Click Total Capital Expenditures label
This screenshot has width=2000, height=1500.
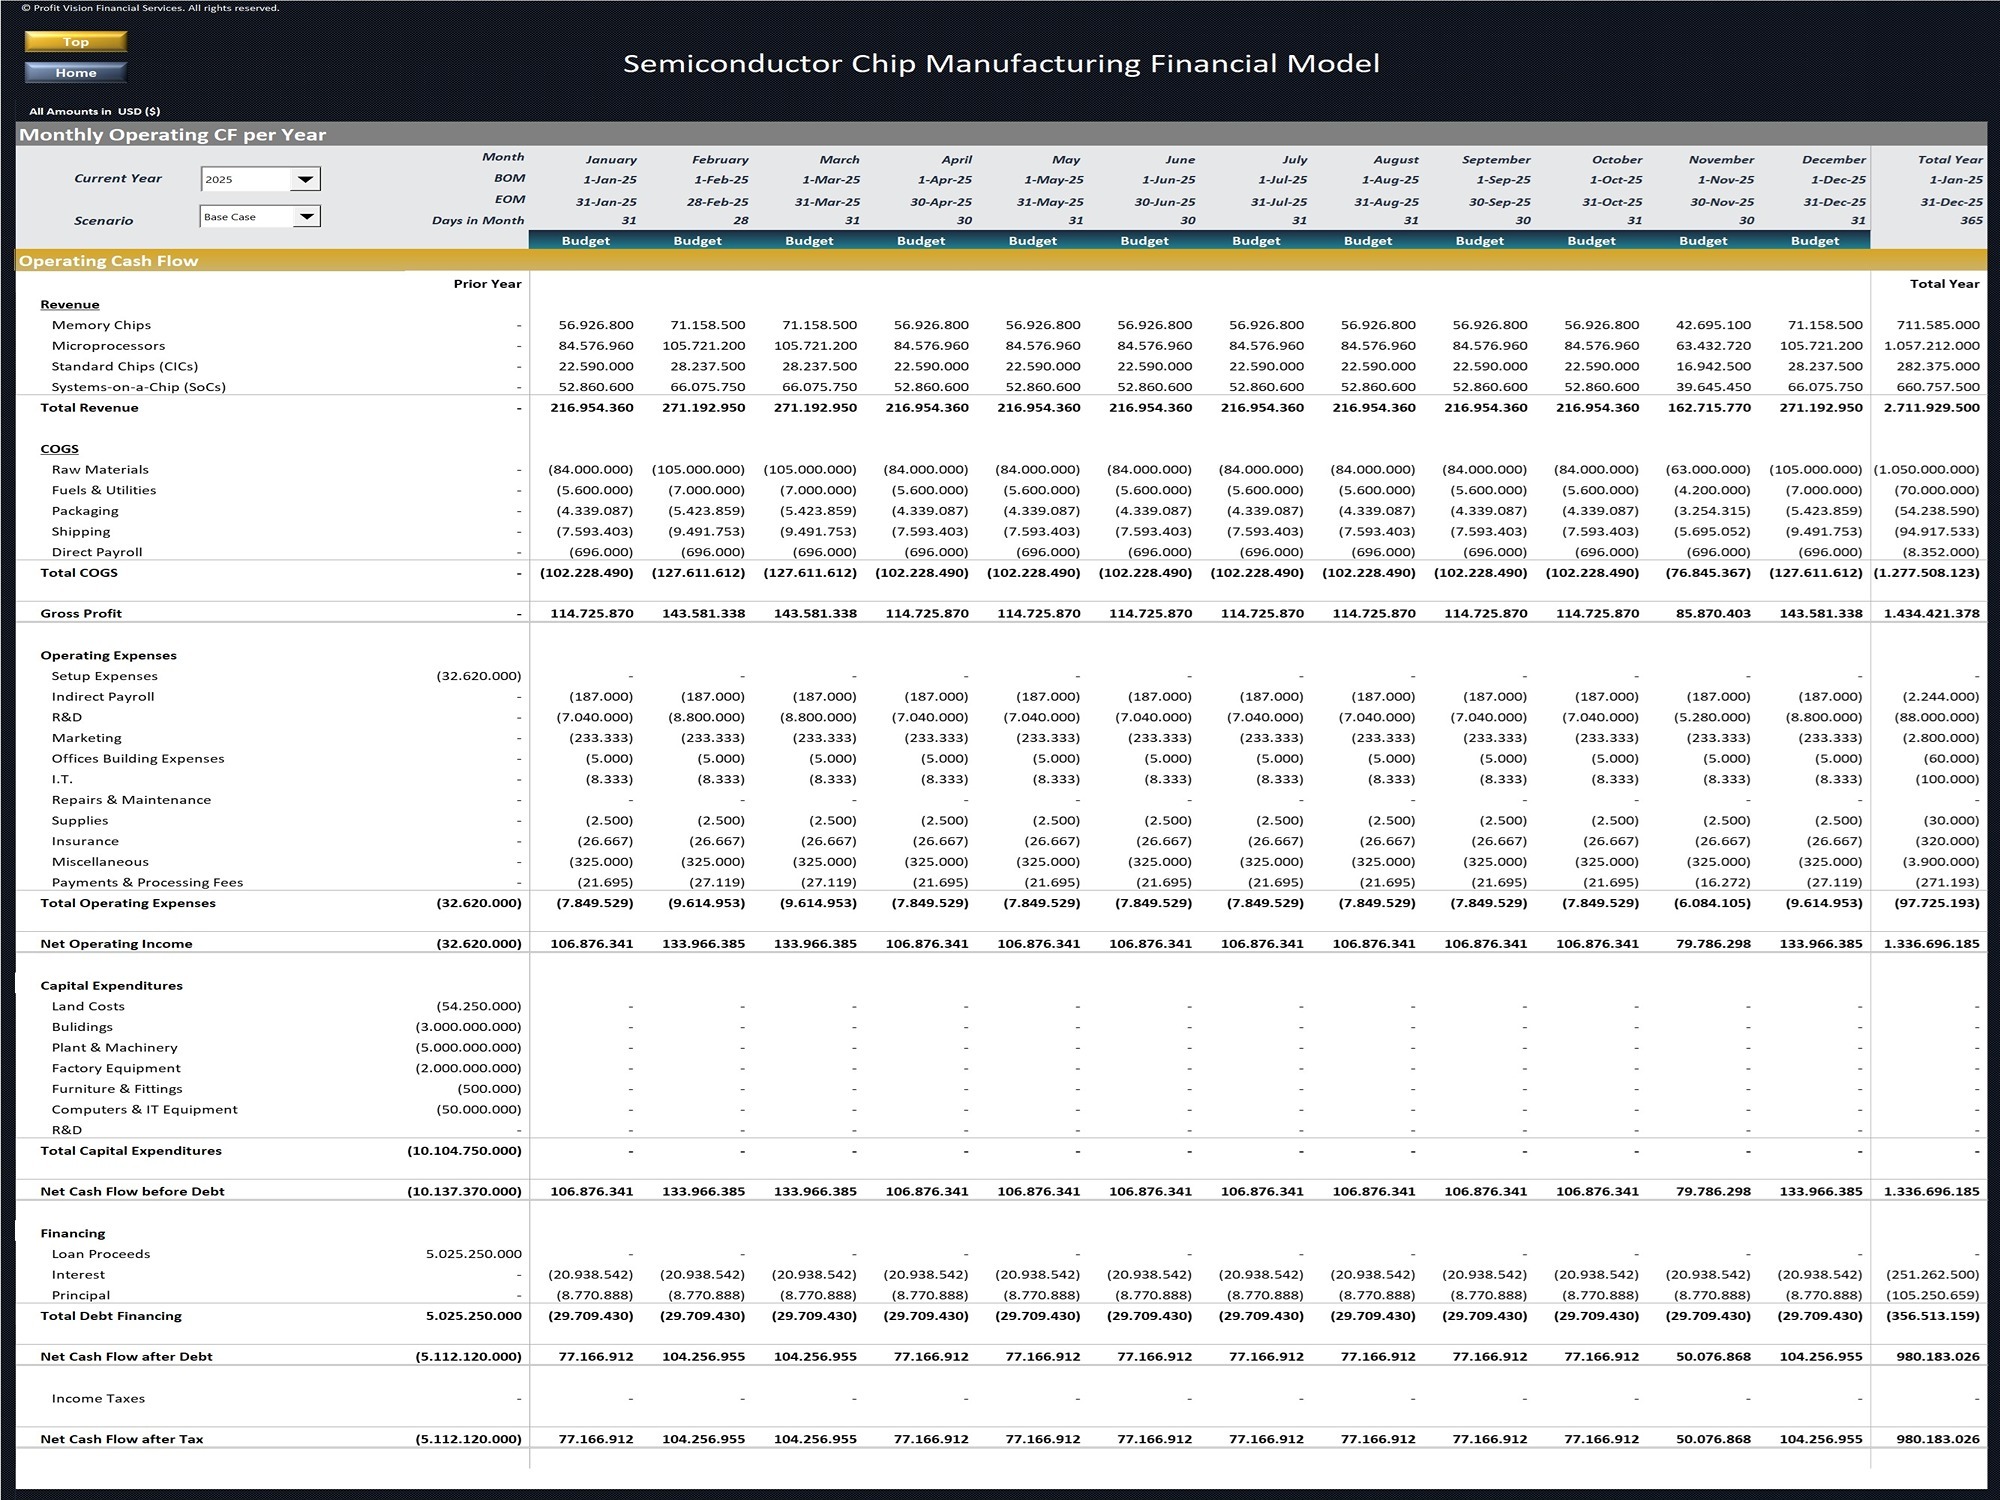(x=131, y=1151)
